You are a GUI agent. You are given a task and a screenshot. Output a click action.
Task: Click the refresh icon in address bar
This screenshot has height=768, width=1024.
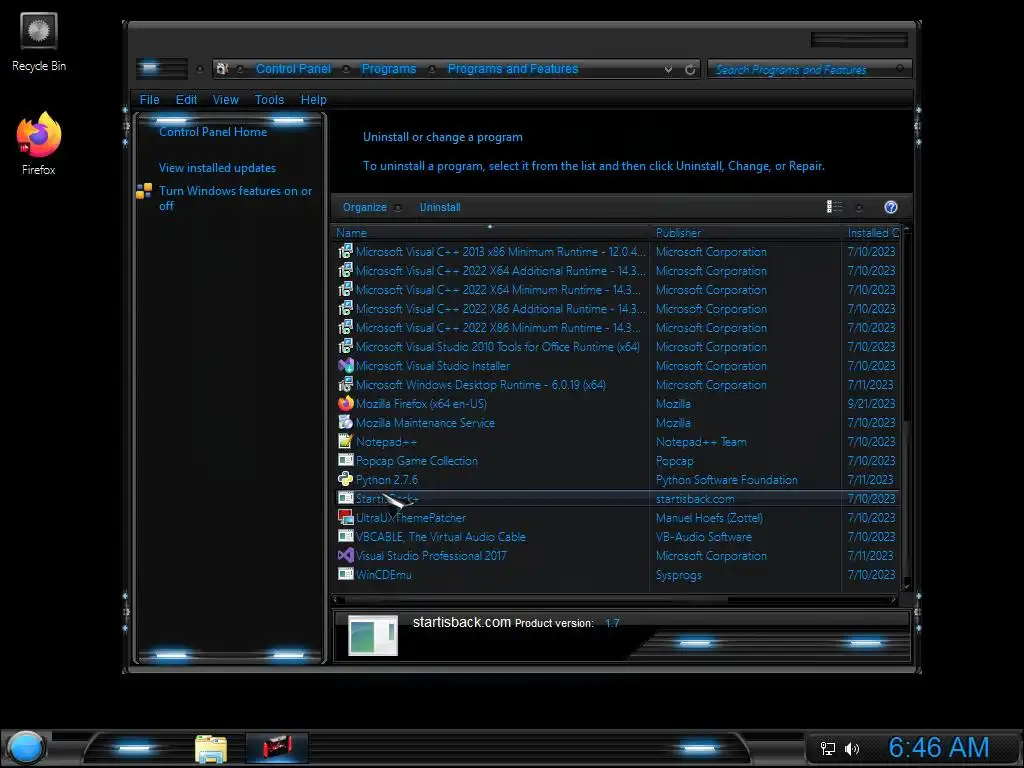pos(690,69)
